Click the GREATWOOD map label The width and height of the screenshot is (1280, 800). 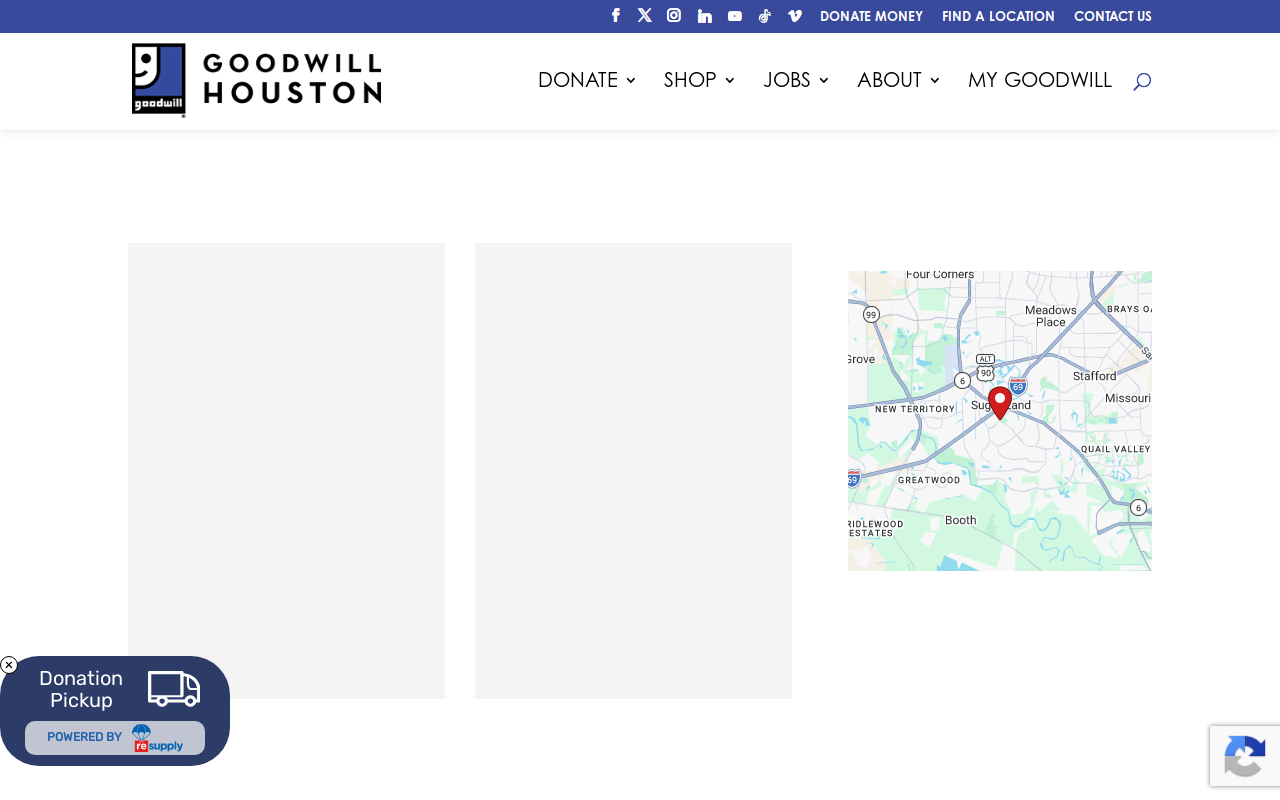coord(929,480)
